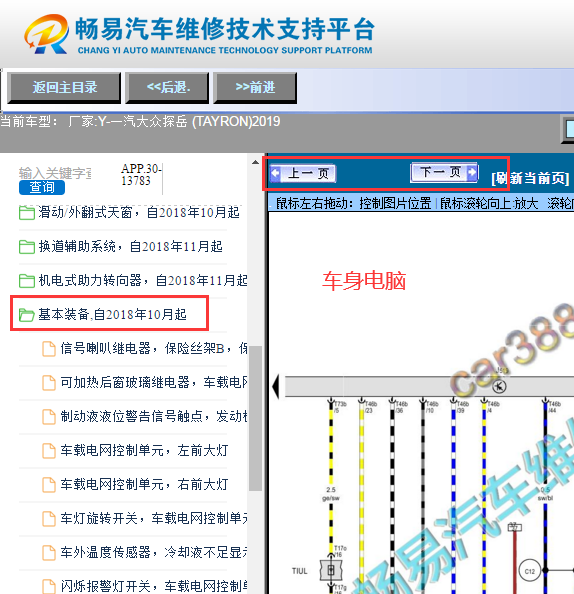Open 信号喇叭继电器，保险丝架B page
This screenshot has width=574, height=594.
pyautogui.click(x=154, y=349)
